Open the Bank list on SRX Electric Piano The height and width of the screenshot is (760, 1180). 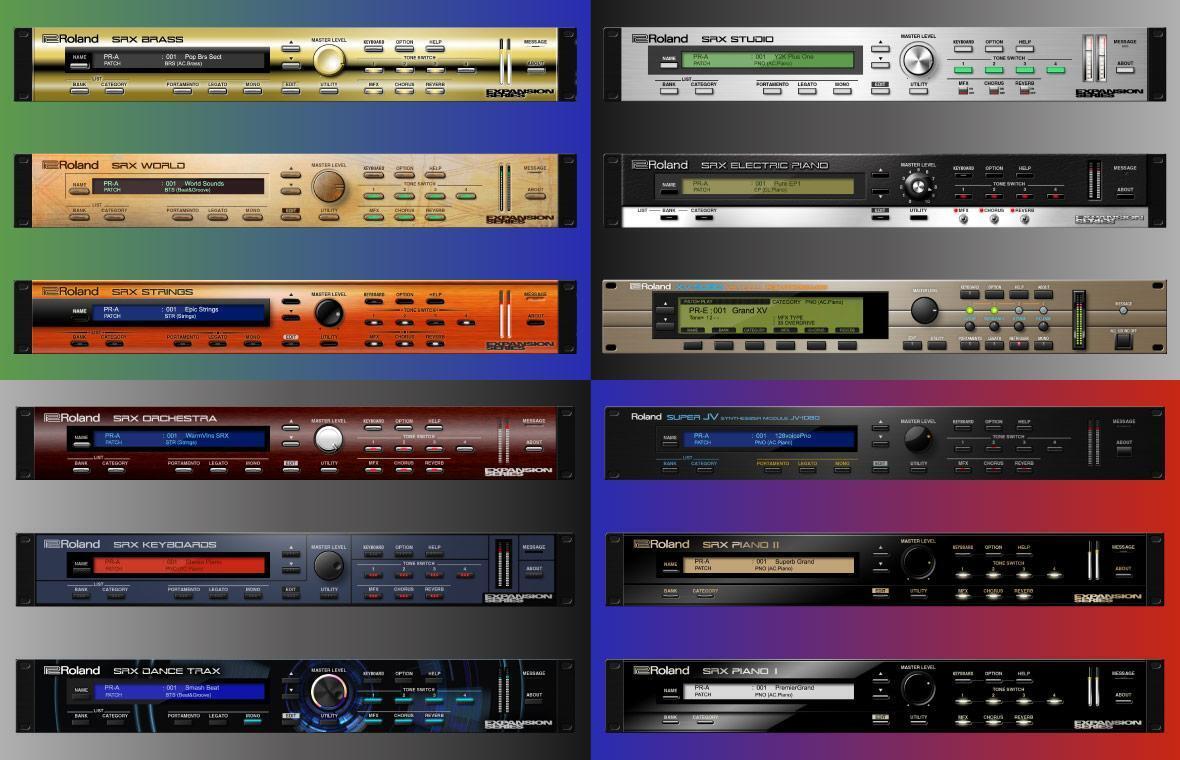point(669,218)
